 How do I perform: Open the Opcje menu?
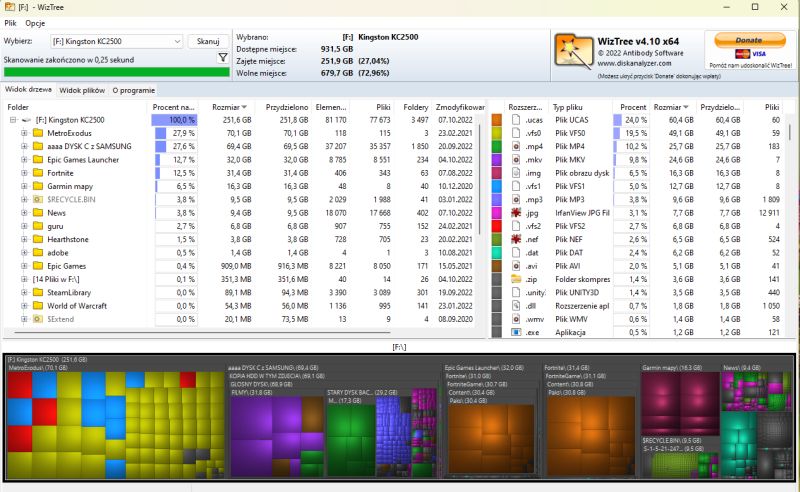(36, 22)
